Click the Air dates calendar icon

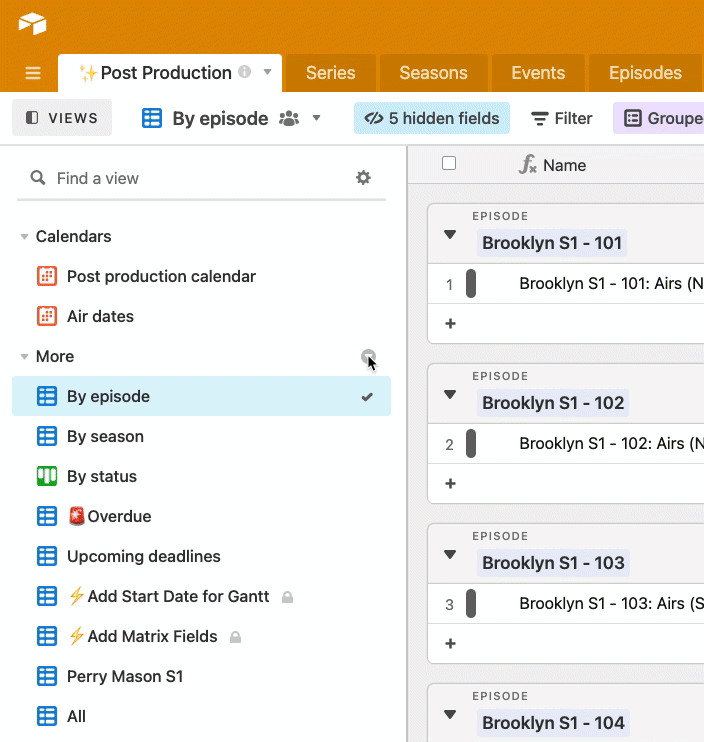click(47, 316)
